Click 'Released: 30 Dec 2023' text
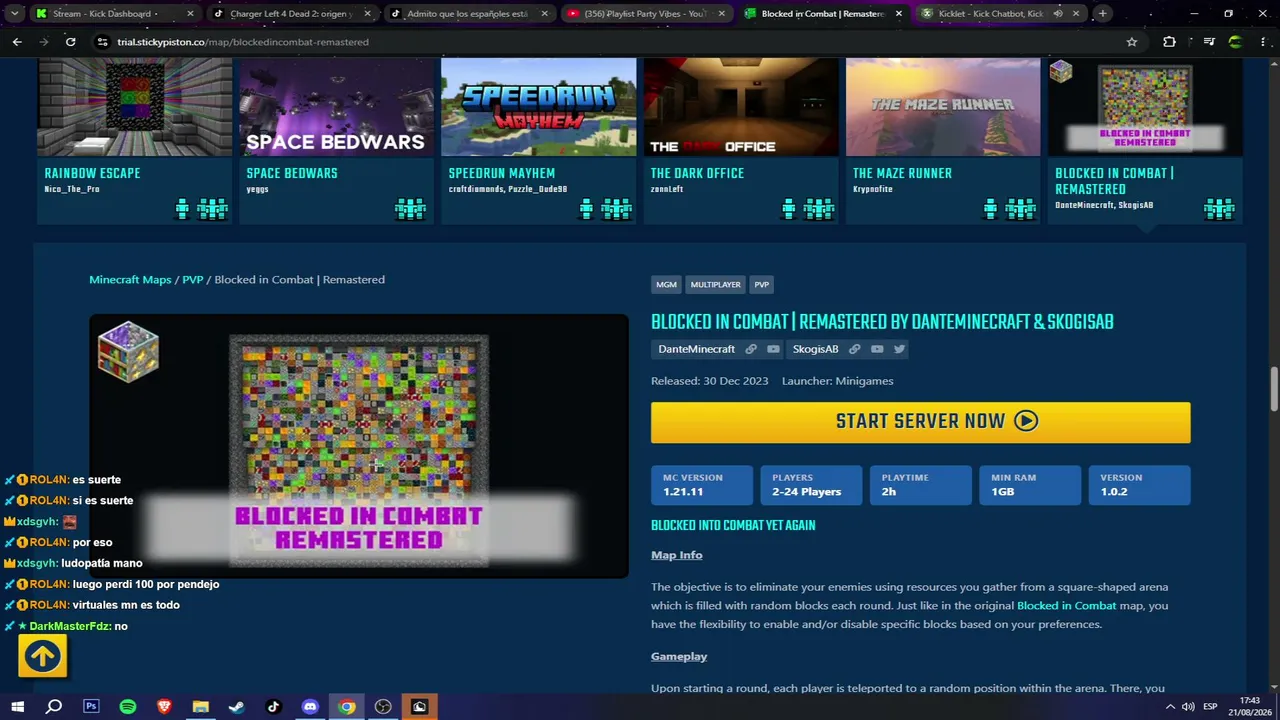 click(710, 381)
